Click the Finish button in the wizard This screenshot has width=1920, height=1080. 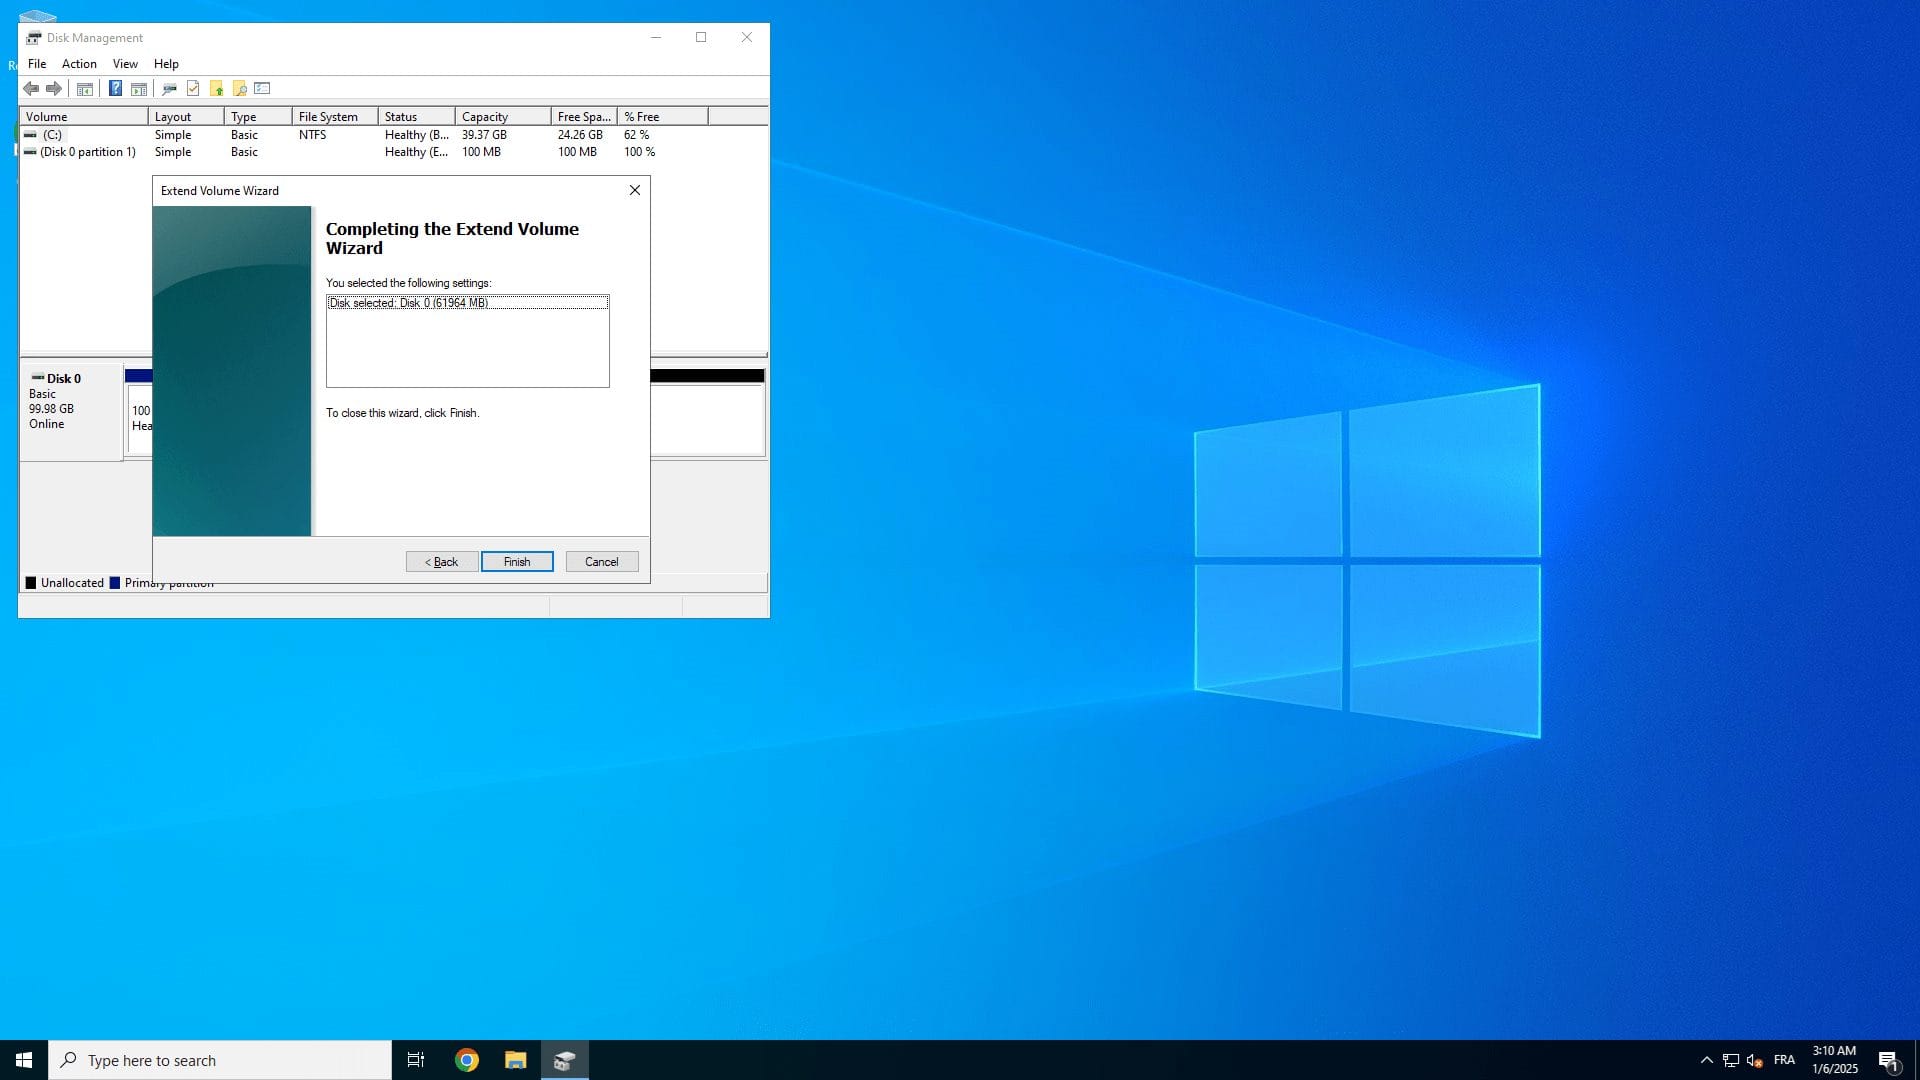coord(517,562)
